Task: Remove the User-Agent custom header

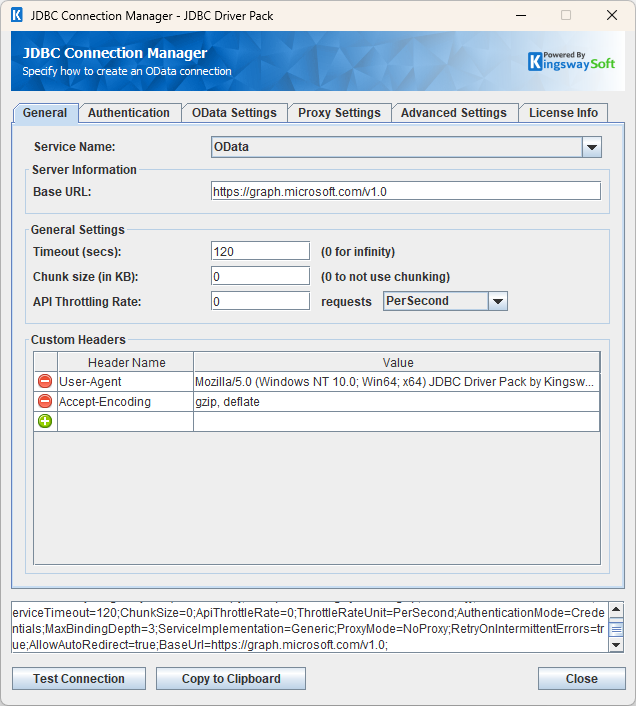Action: tap(45, 381)
